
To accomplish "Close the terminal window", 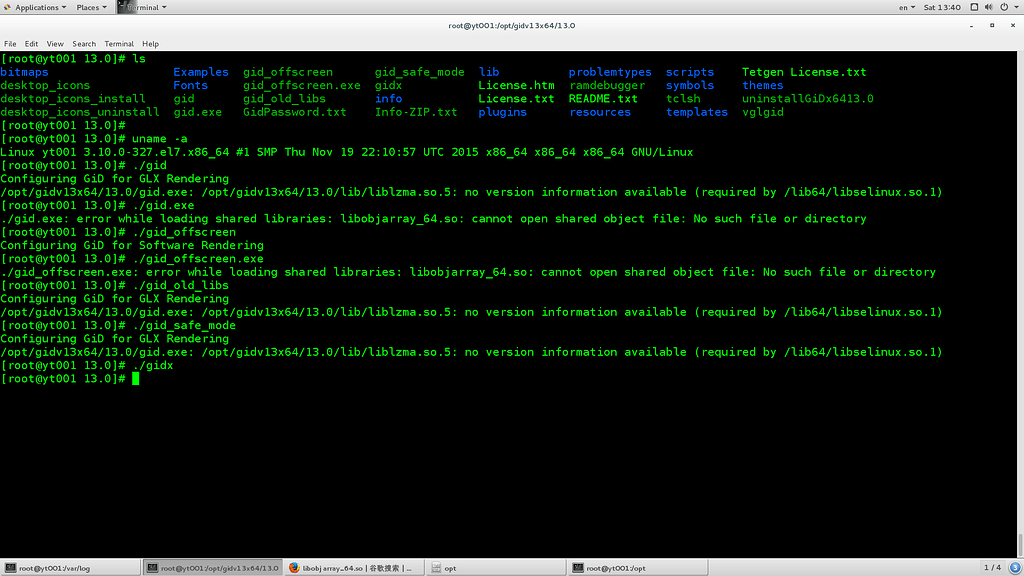I will point(1013,25).
